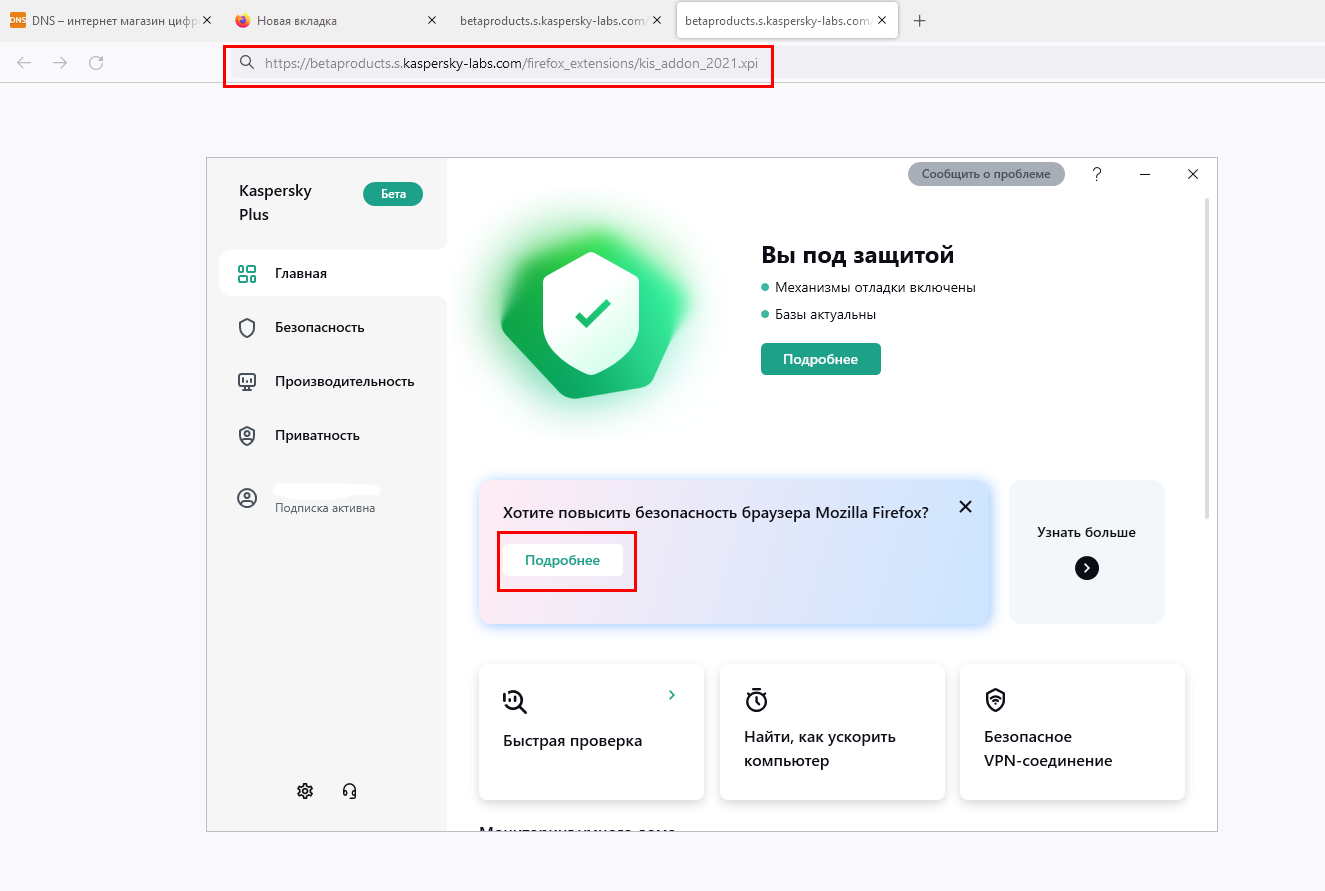Switch to the DNS интернет магазин tab

coord(110,20)
